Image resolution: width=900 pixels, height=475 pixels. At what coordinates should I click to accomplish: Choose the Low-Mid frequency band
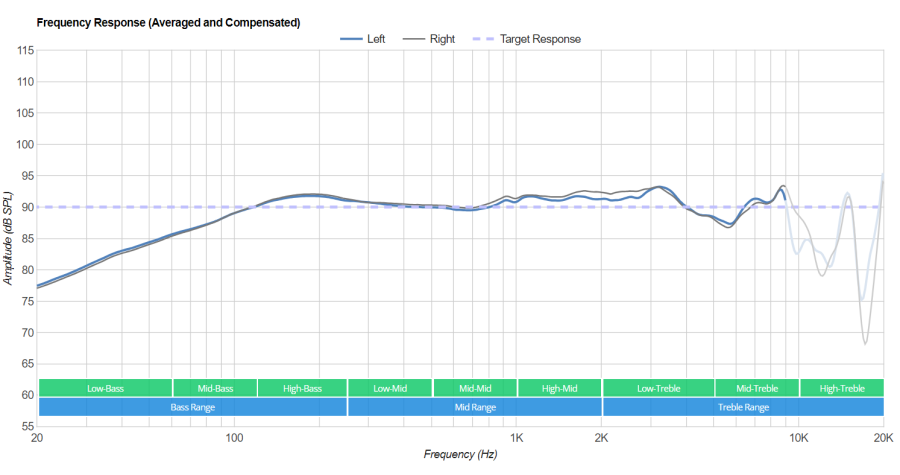pyautogui.click(x=390, y=388)
